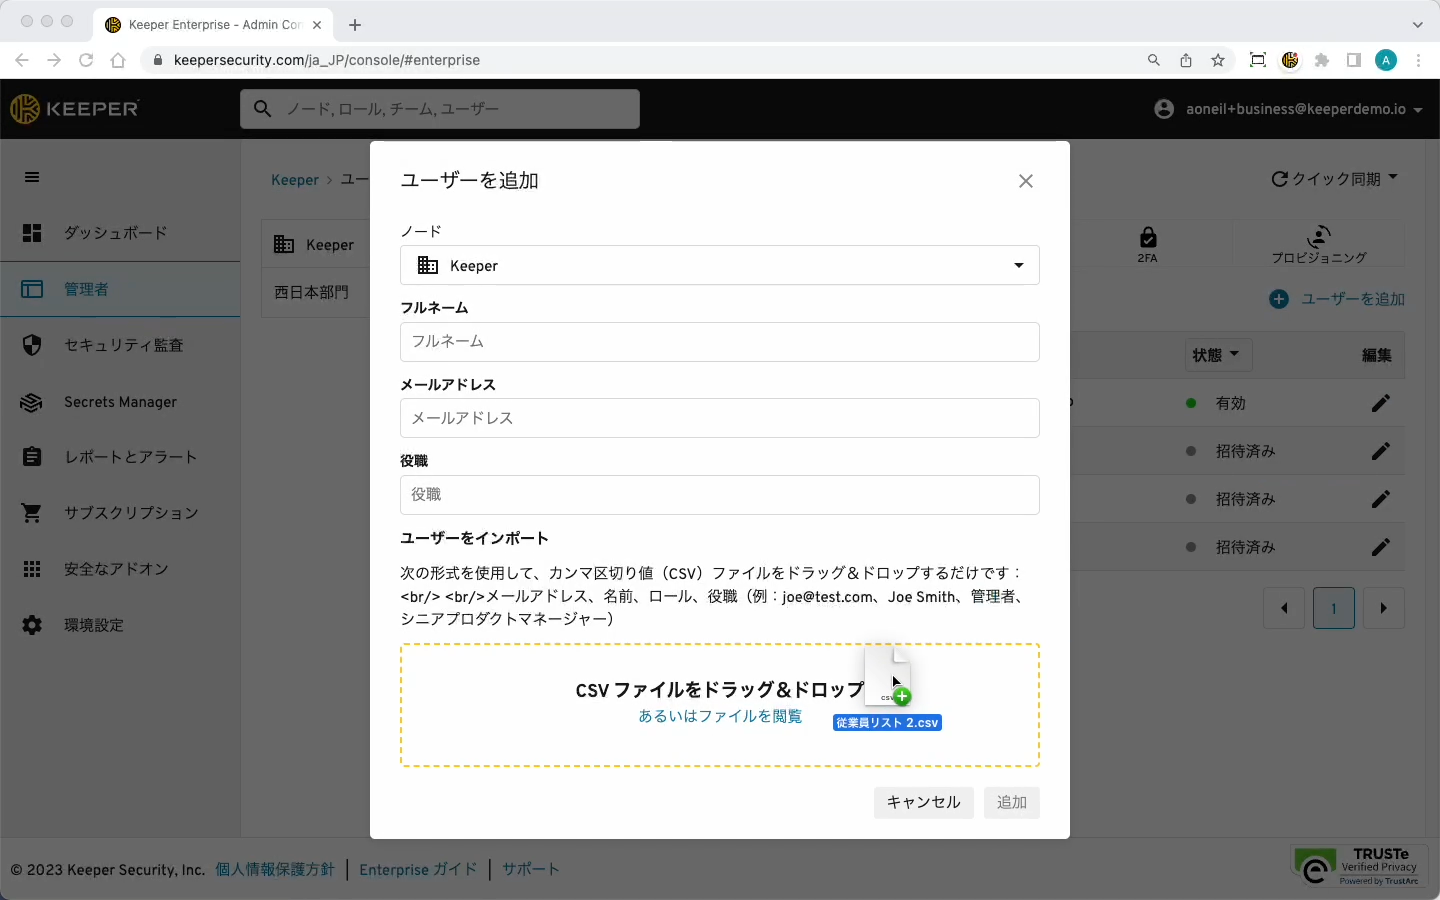Switch to the 2FA tab

pyautogui.click(x=1147, y=244)
